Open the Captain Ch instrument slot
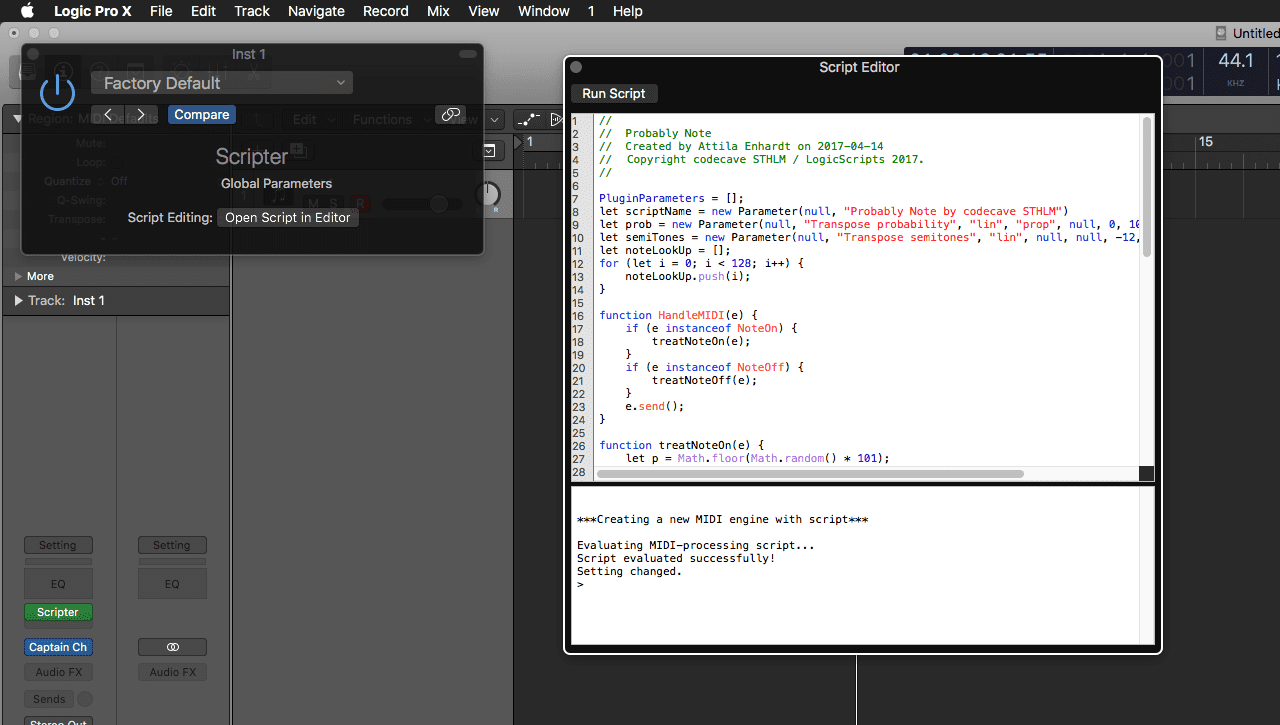1280x725 pixels. point(58,647)
